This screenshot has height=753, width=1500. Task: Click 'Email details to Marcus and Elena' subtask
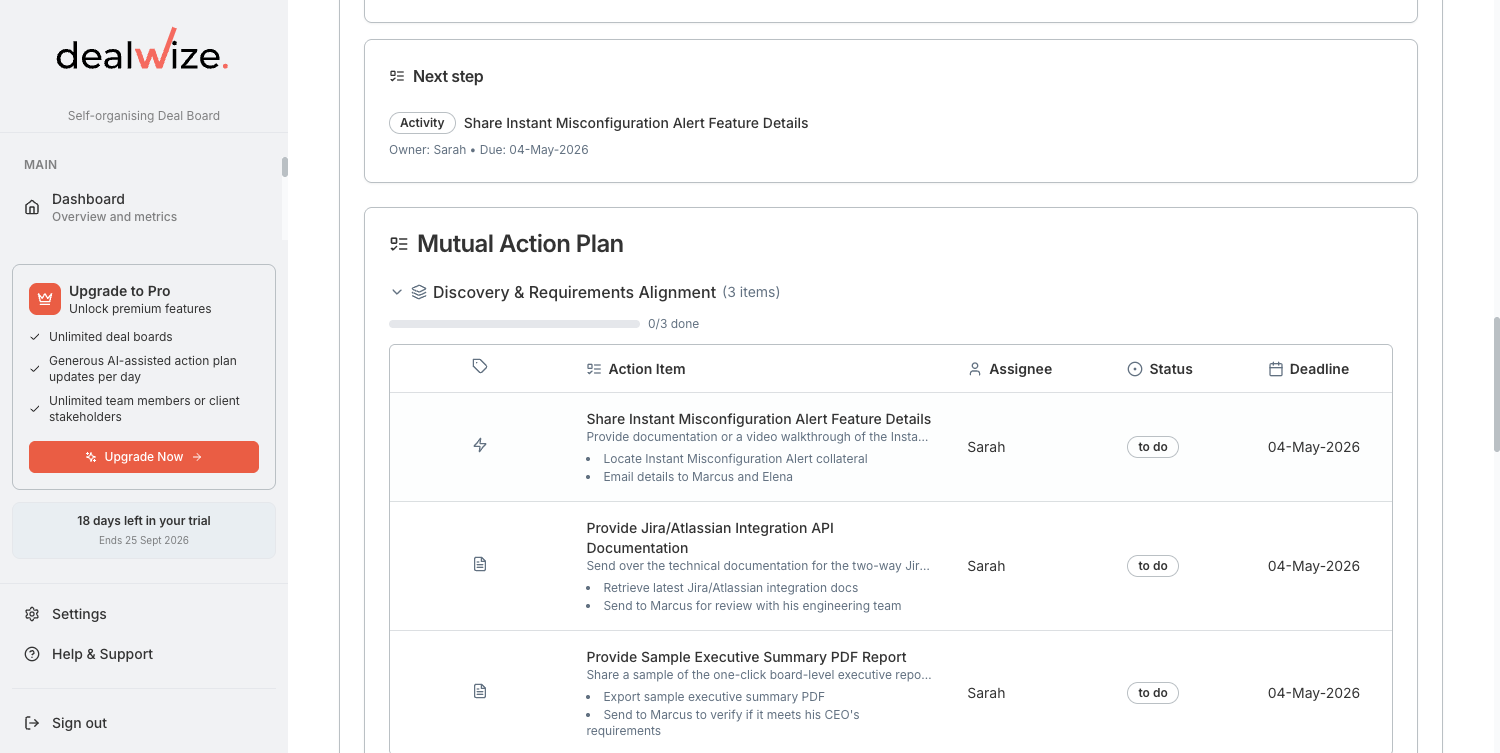tap(698, 477)
